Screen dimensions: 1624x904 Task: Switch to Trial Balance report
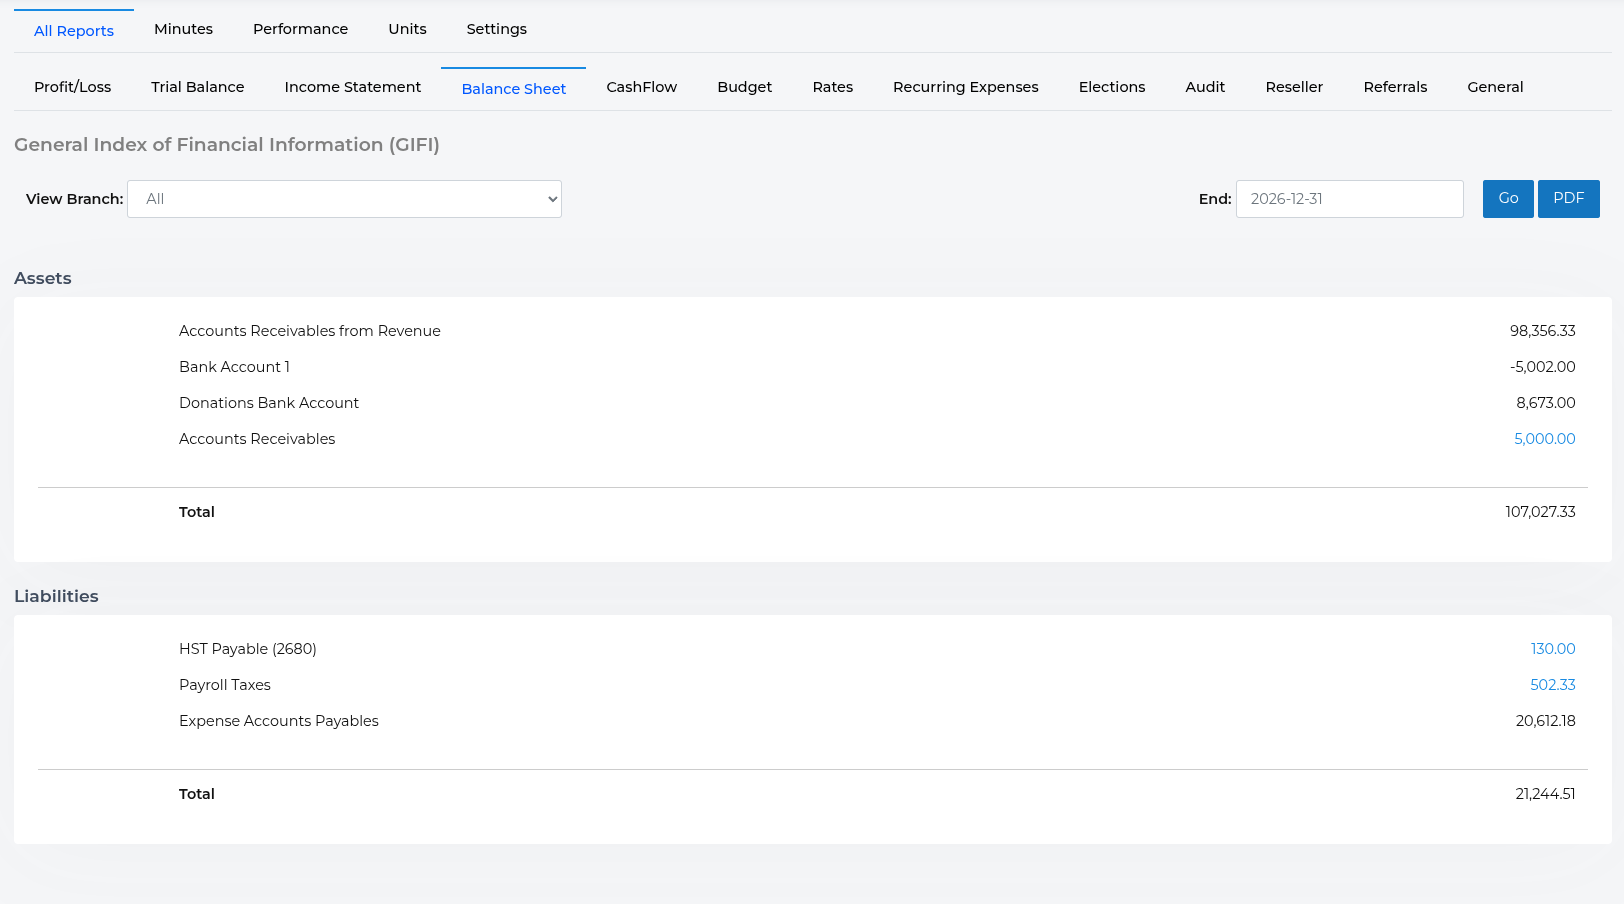coord(197,87)
